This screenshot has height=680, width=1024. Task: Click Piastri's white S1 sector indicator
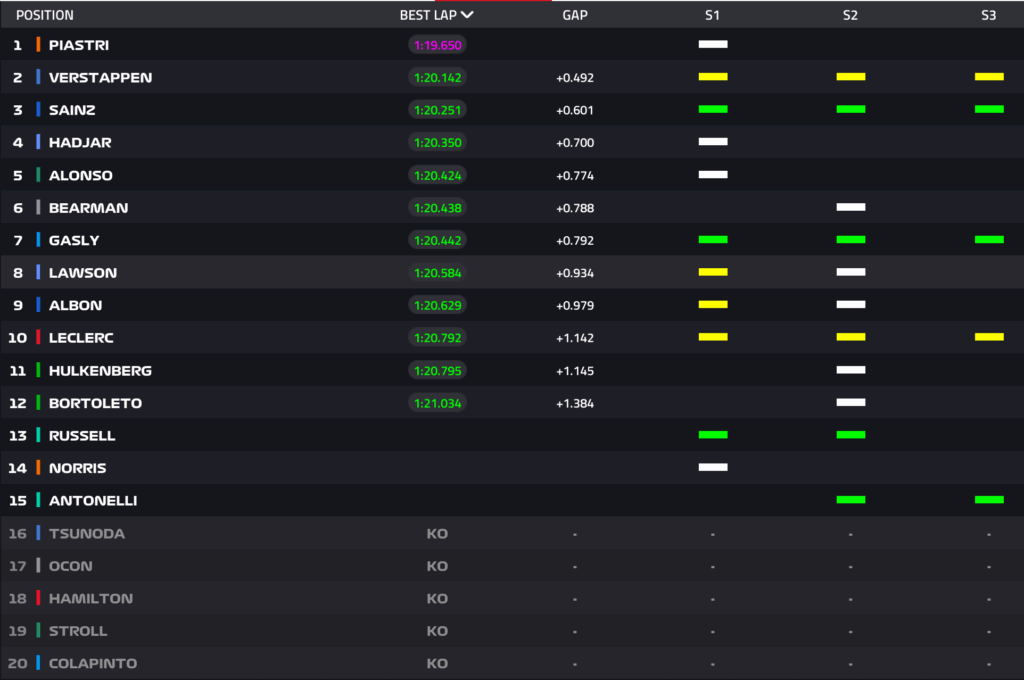click(713, 45)
